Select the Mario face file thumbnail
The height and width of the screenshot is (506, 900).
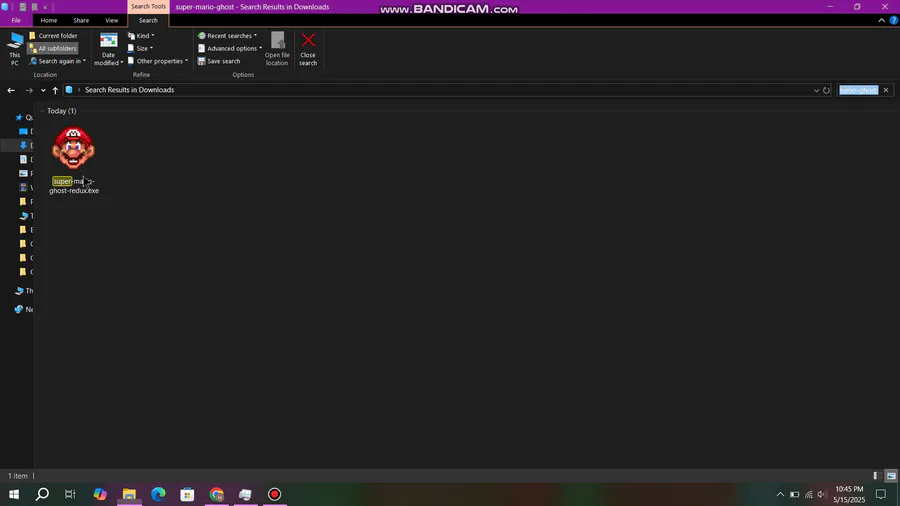point(73,148)
